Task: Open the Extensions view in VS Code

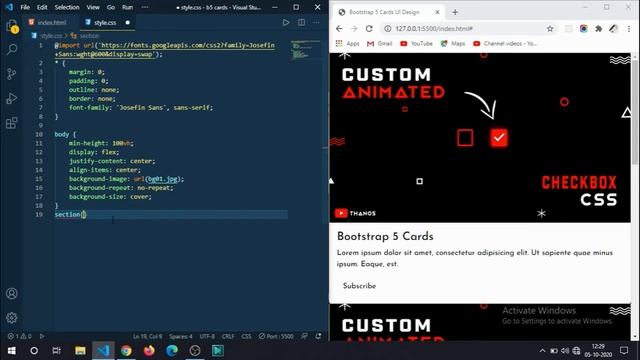Action: point(12,122)
